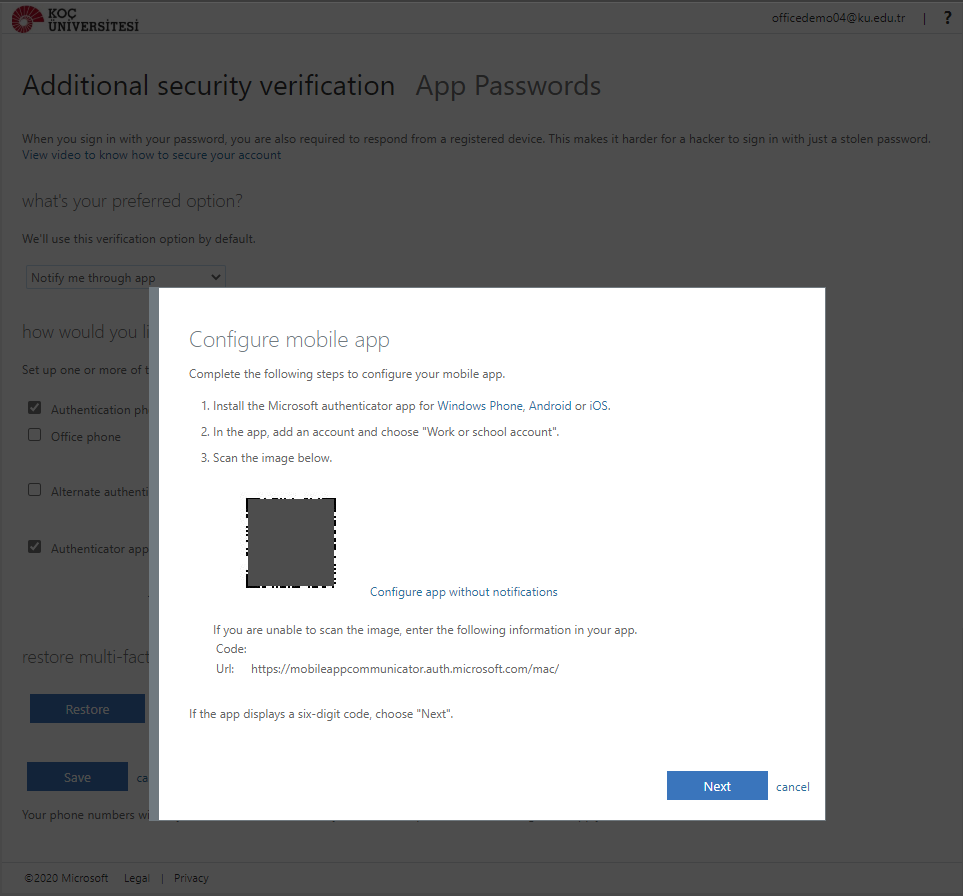Open the Android app link
This screenshot has width=963, height=896.
[x=550, y=406]
